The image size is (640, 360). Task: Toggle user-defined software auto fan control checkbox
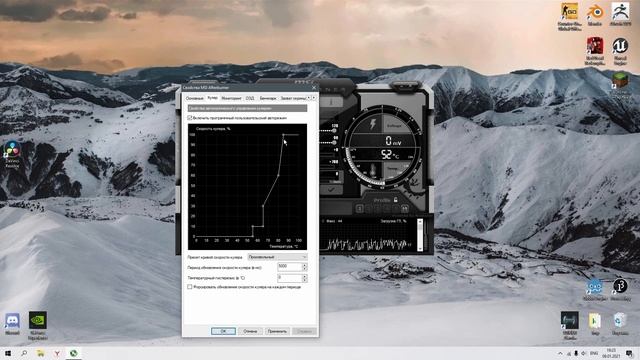point(190,118)
